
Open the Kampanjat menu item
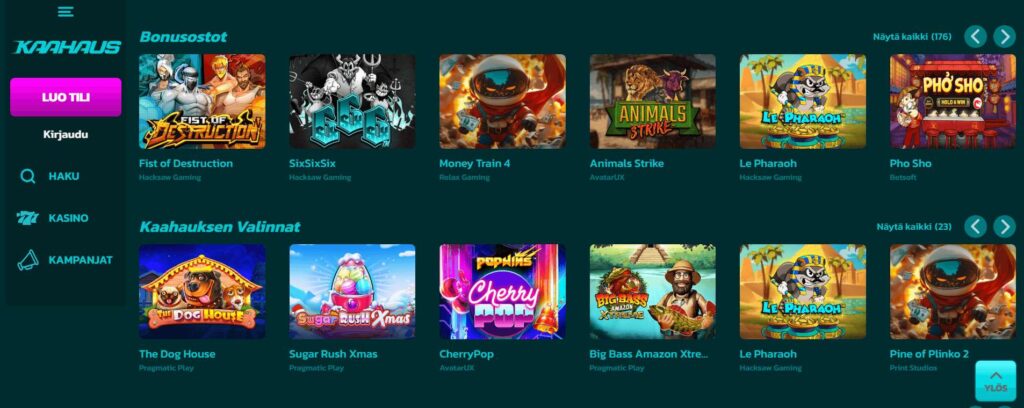tap(80, 260)
